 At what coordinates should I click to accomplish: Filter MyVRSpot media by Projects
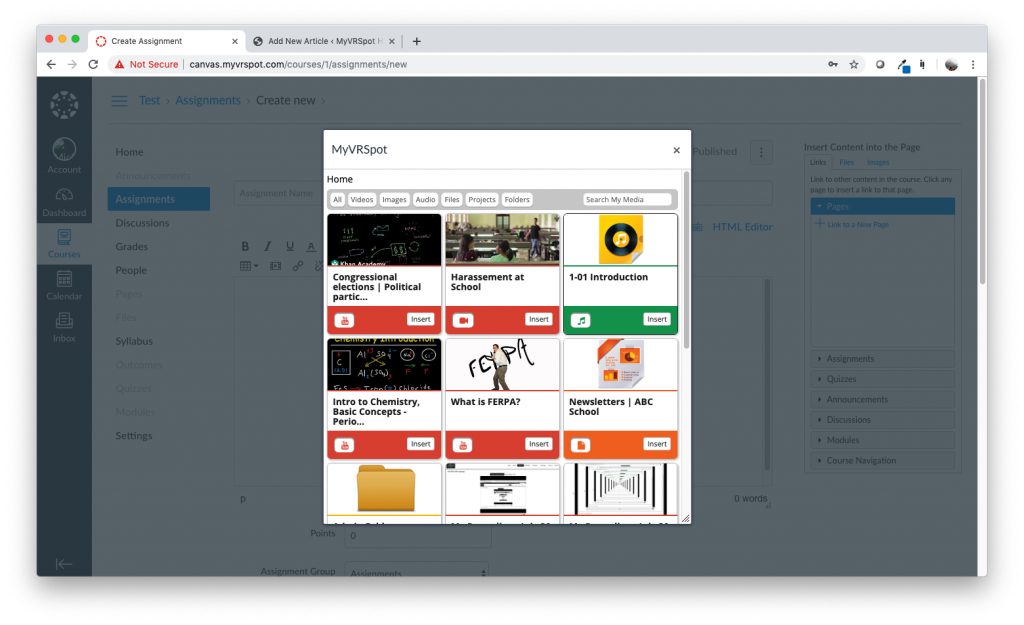481,200
